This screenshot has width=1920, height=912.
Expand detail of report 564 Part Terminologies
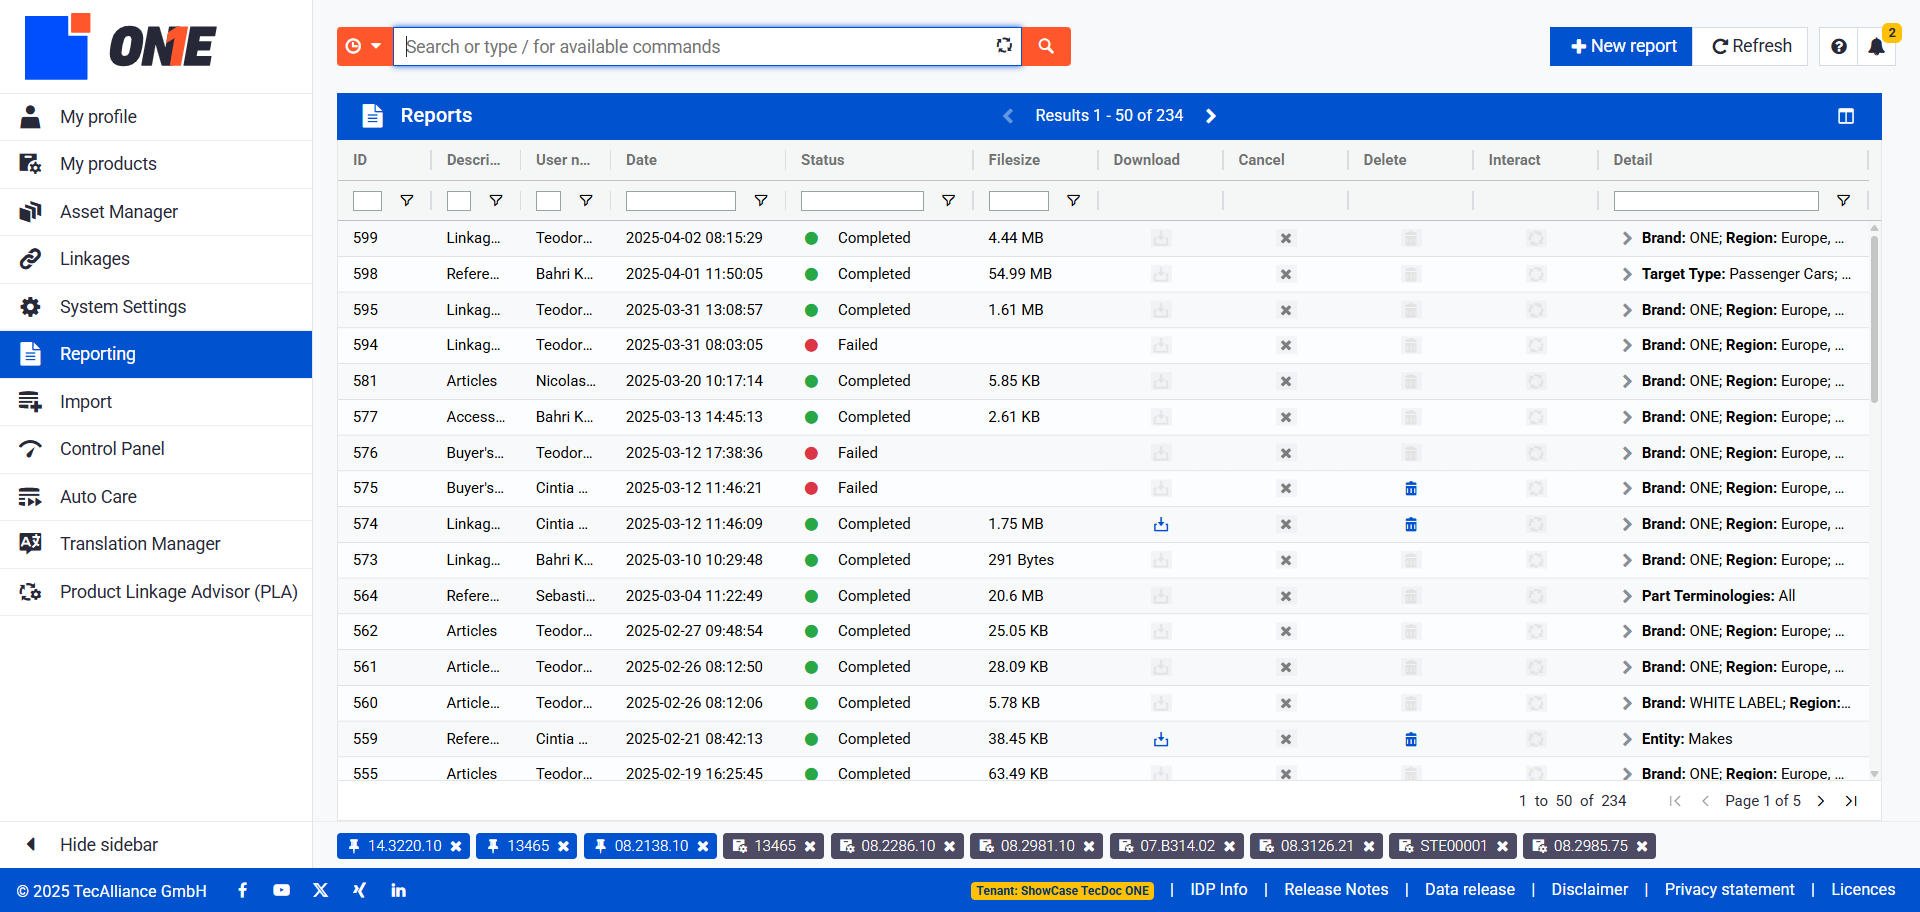pyautogui.click(x=1627, y=596)
